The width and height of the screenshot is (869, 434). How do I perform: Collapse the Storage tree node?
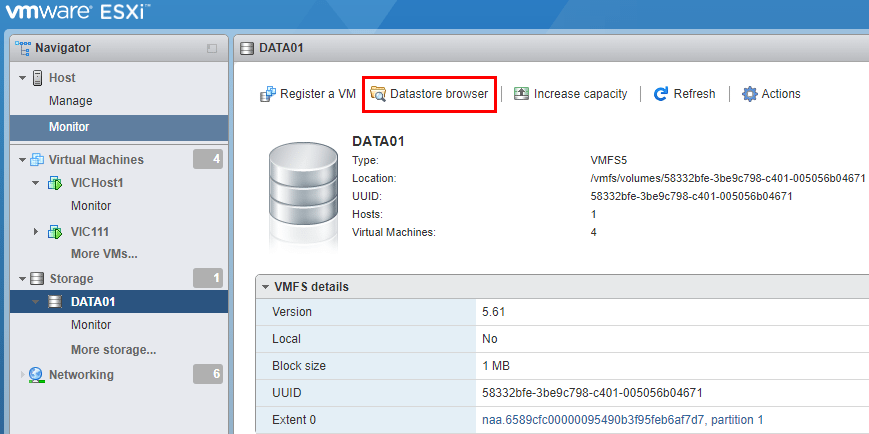22,278
